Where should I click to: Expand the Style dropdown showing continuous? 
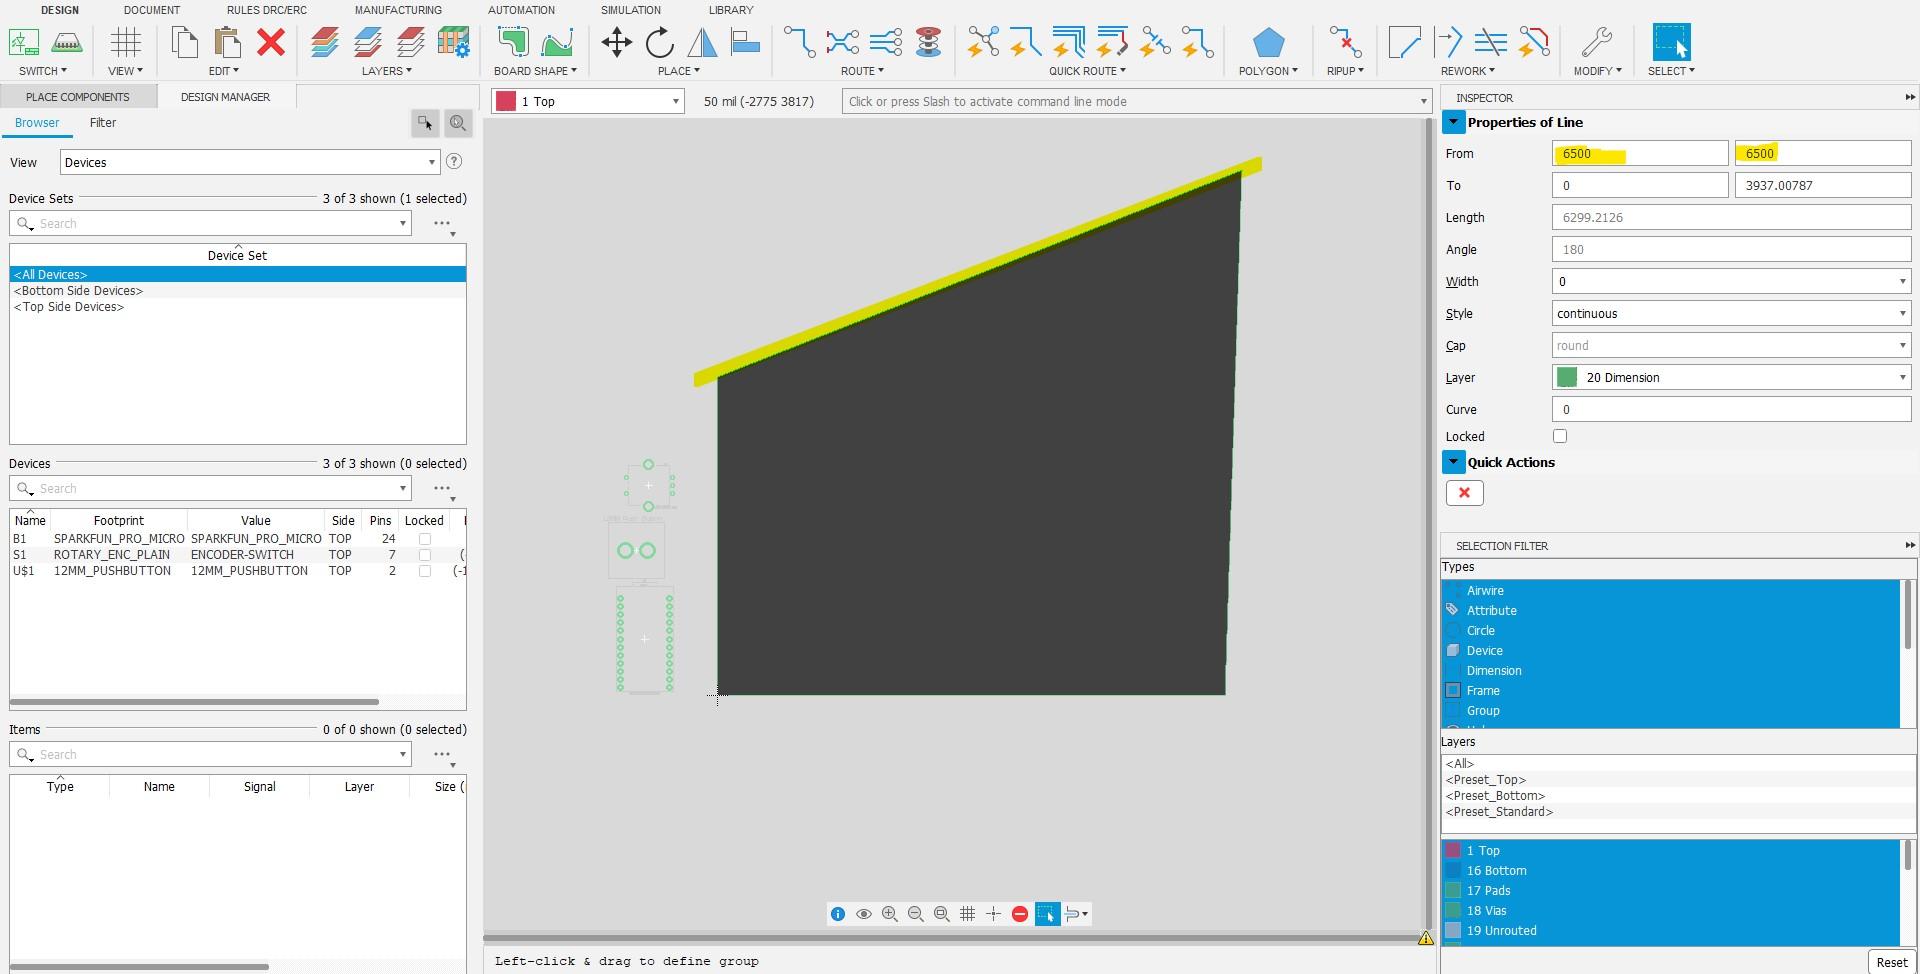tap(1902, 313)
